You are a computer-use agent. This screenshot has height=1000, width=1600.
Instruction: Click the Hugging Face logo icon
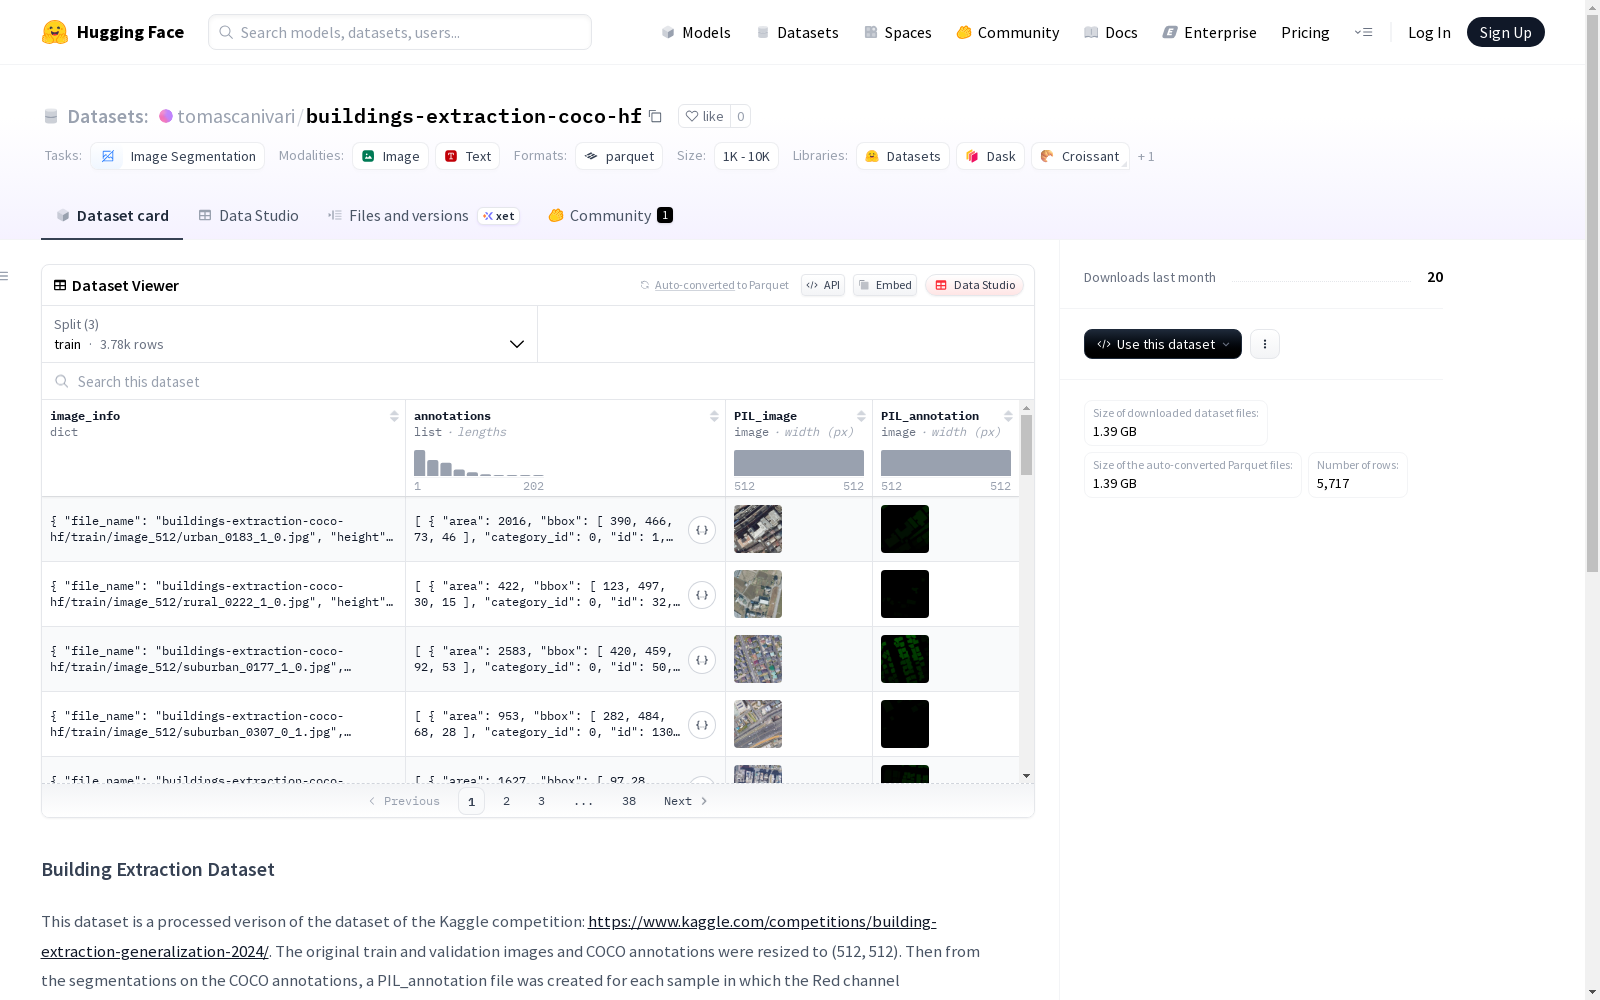(x=55, y=32)
